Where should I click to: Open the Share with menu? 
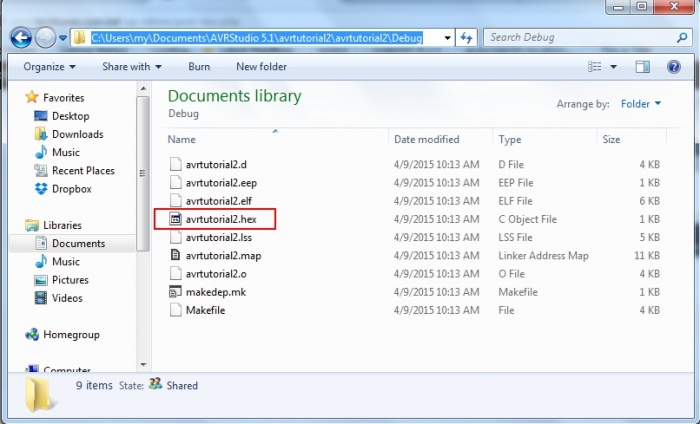[132, 67]
